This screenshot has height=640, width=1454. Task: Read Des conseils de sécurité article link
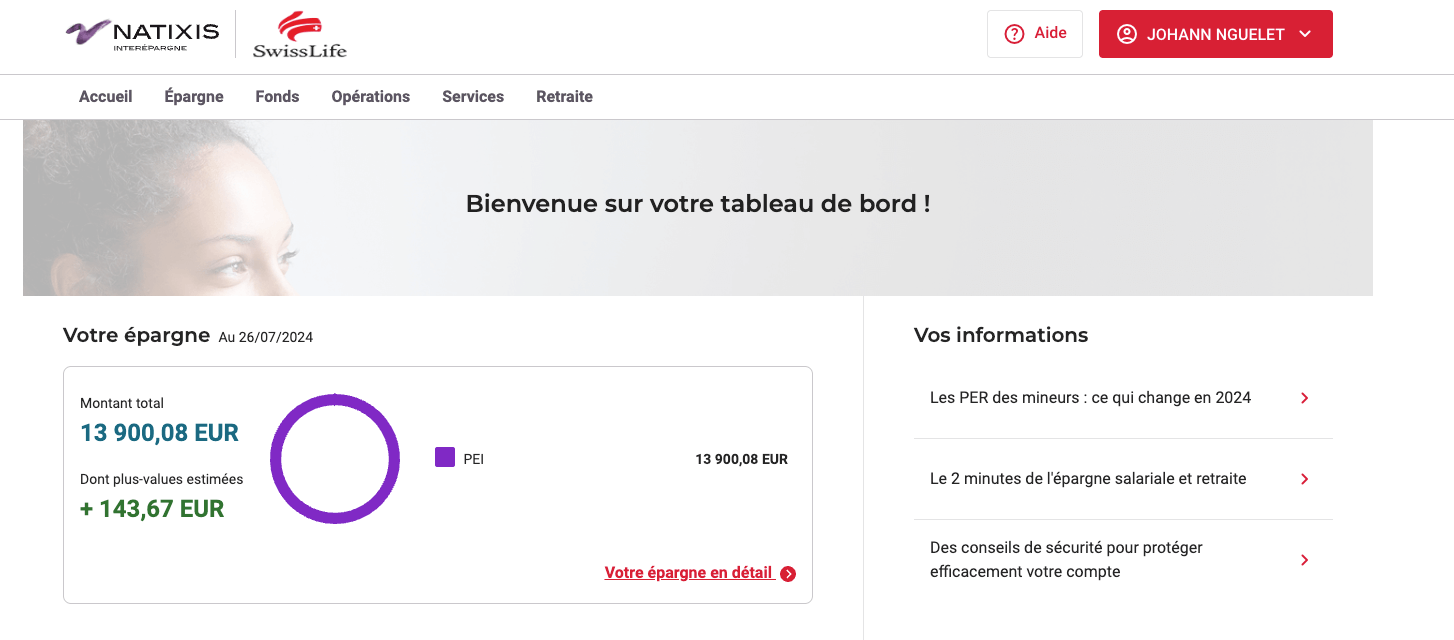[x=1066, y=560]
